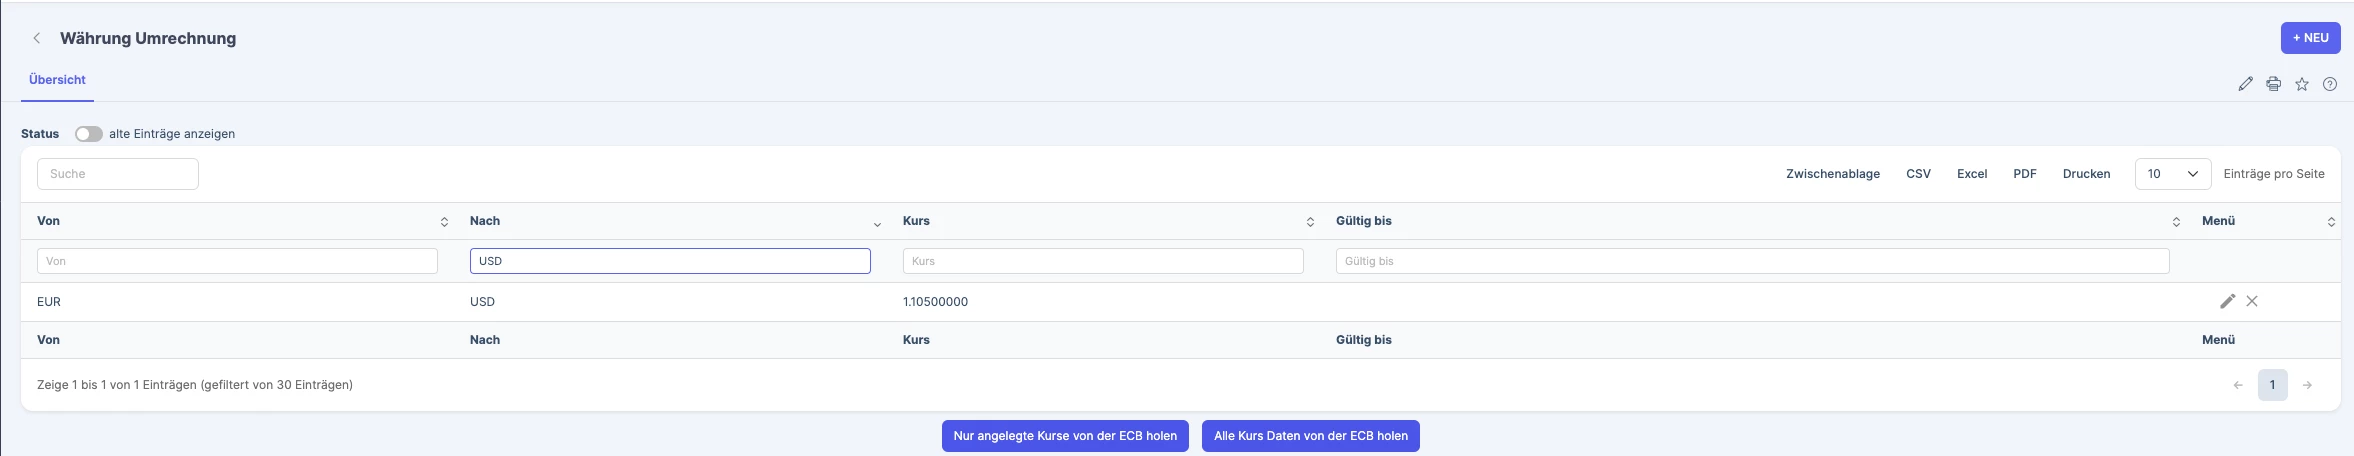Click the printer icon in header

[x=2273, y=84]
